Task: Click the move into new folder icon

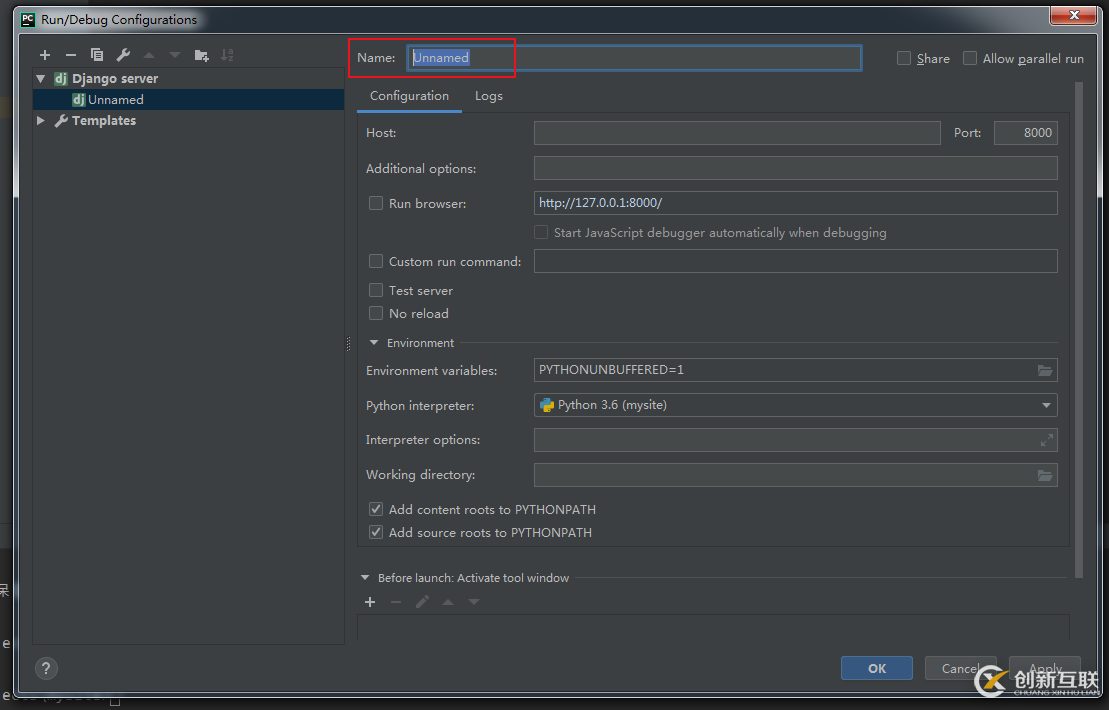Action: pos(202,55)
